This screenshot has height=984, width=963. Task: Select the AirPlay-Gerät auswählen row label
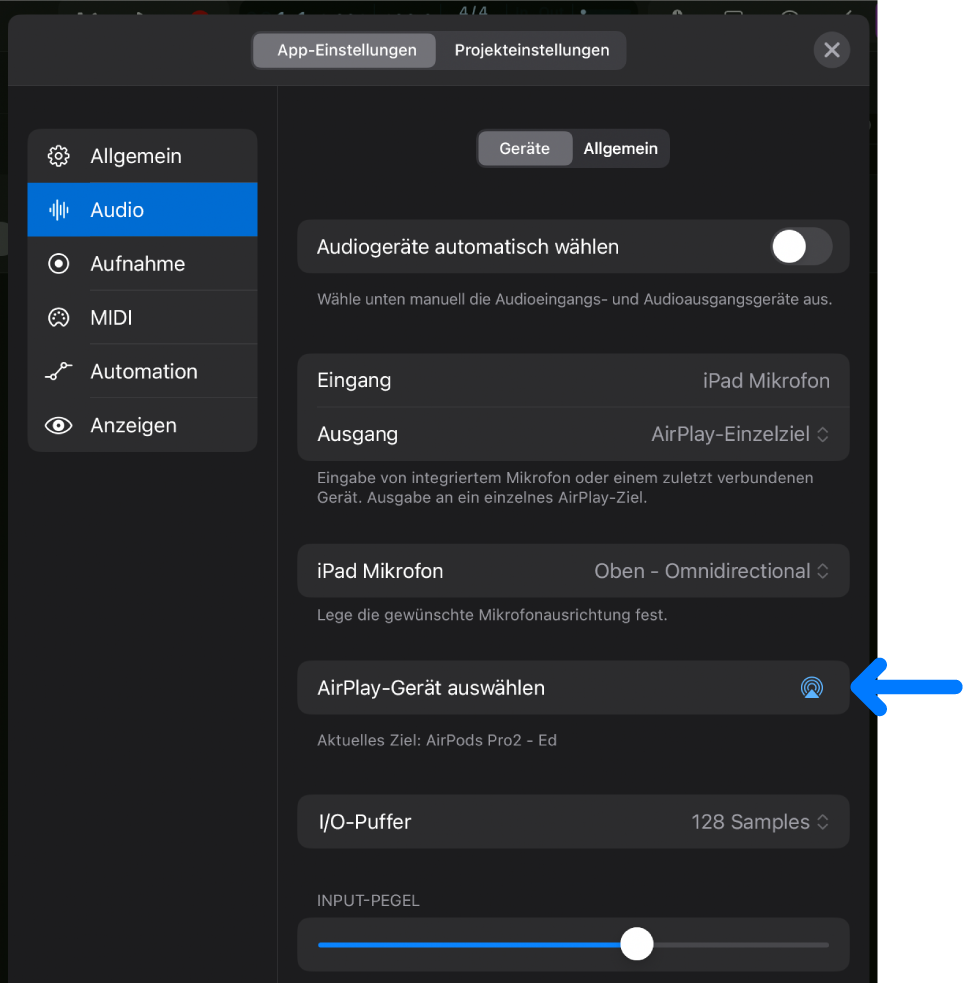point(431,688)
